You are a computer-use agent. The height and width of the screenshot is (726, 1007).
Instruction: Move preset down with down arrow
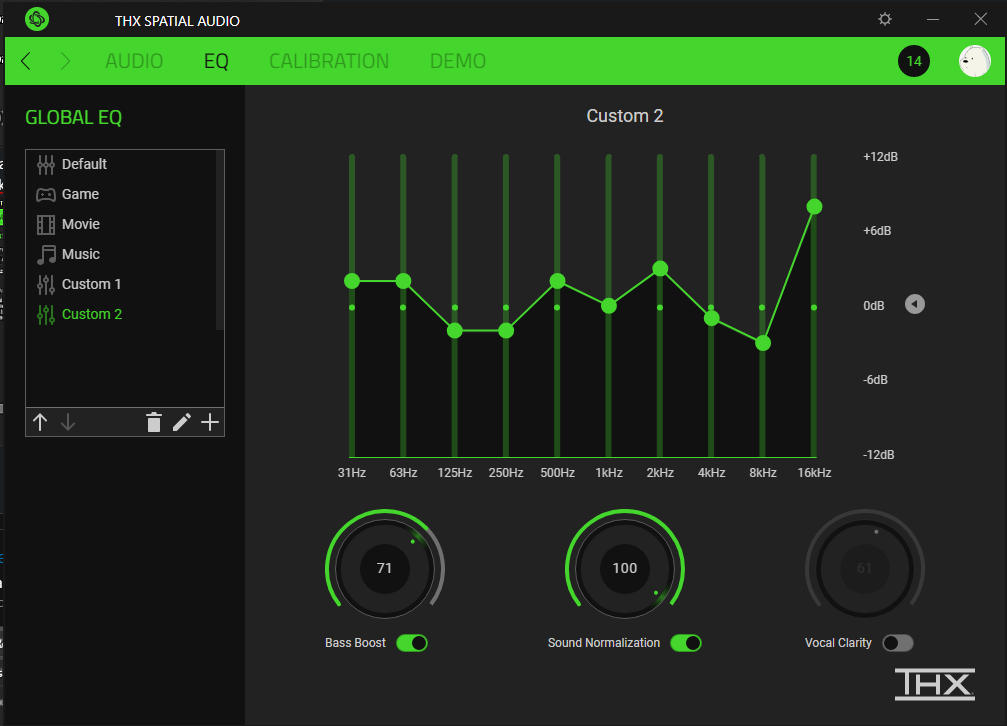point(68,422)
